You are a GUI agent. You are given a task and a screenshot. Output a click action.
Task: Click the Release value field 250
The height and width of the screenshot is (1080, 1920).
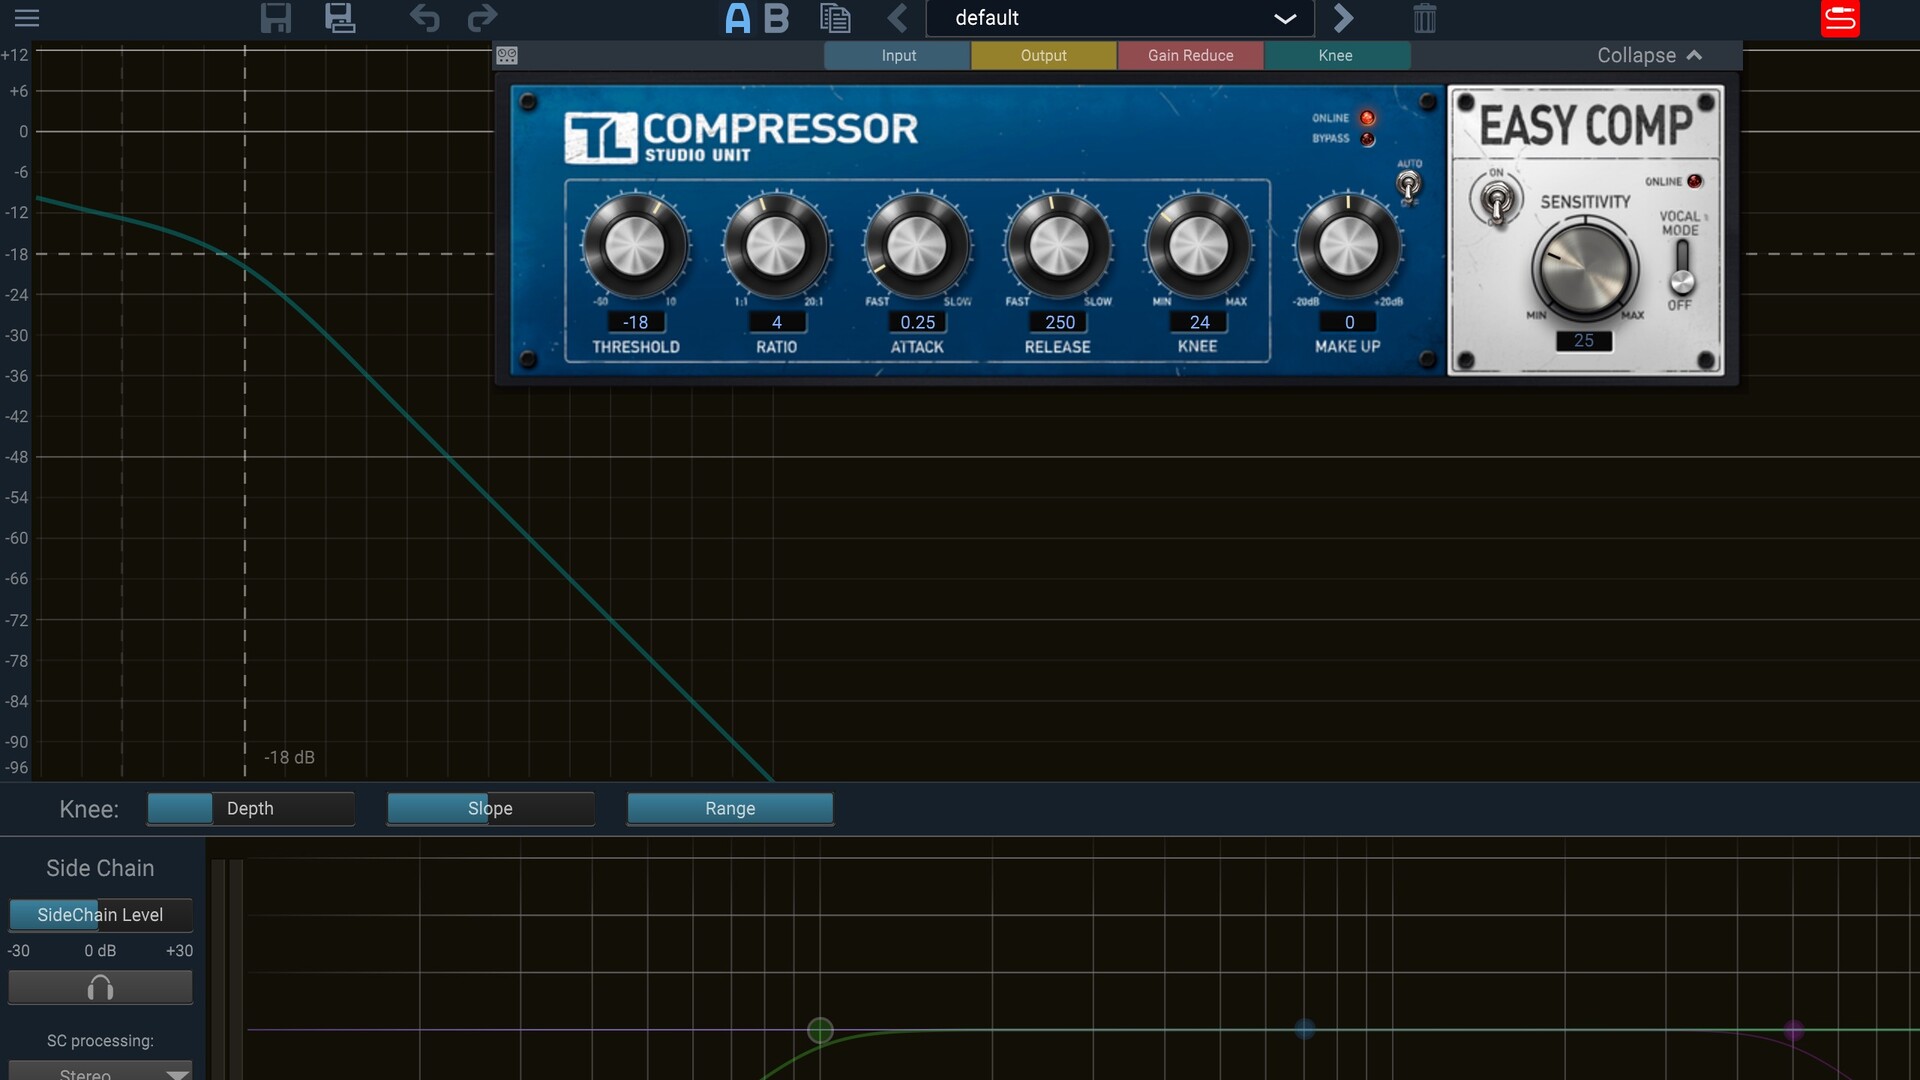pyautogui.click(x=1060, y=322)
